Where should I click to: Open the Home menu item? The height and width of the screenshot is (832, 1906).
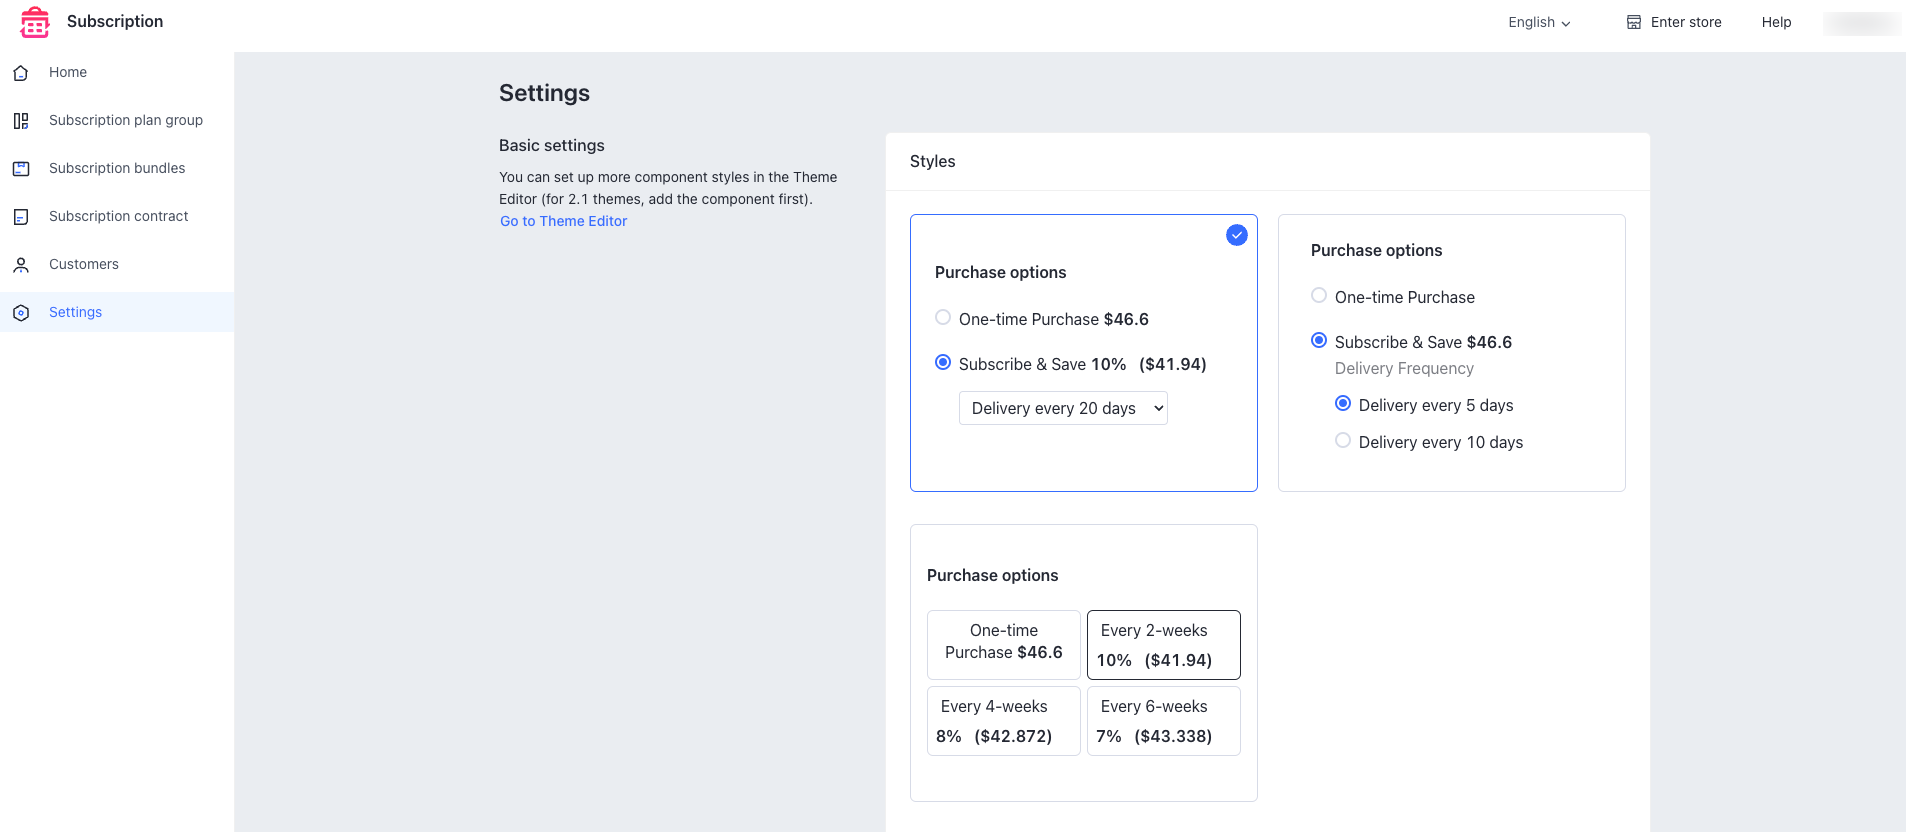[117, 72]
